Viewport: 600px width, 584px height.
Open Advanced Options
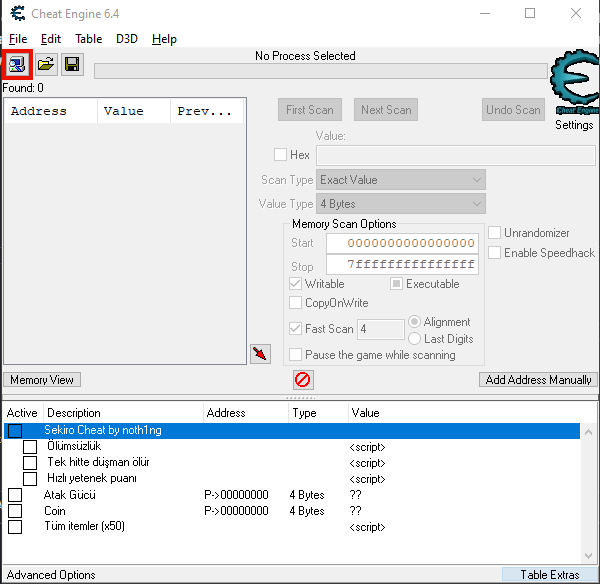coord(51,575)
